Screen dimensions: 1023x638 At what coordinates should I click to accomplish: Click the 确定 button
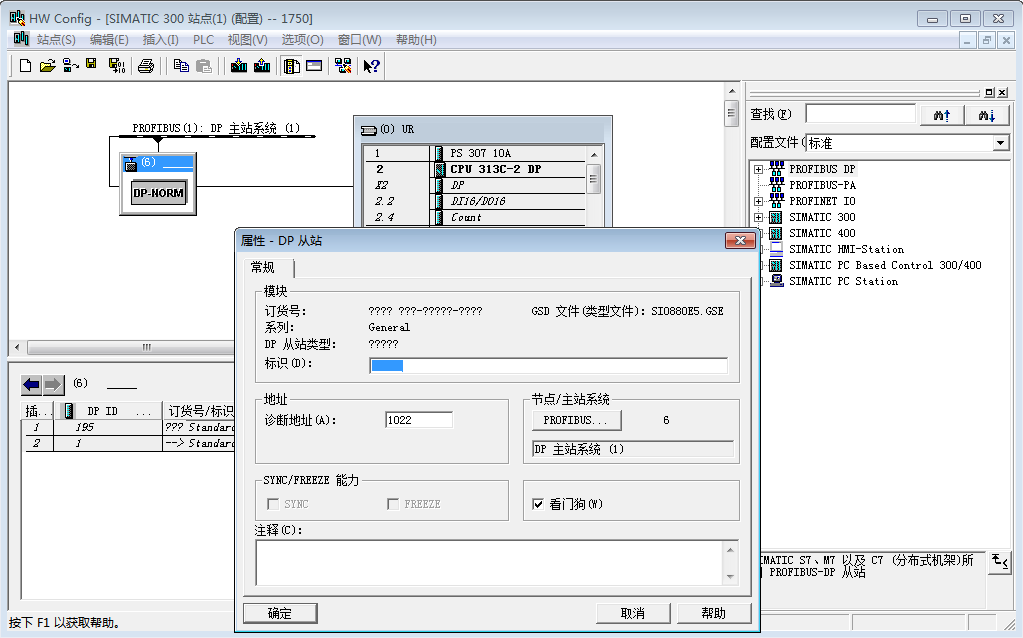[x=280, y=613]
